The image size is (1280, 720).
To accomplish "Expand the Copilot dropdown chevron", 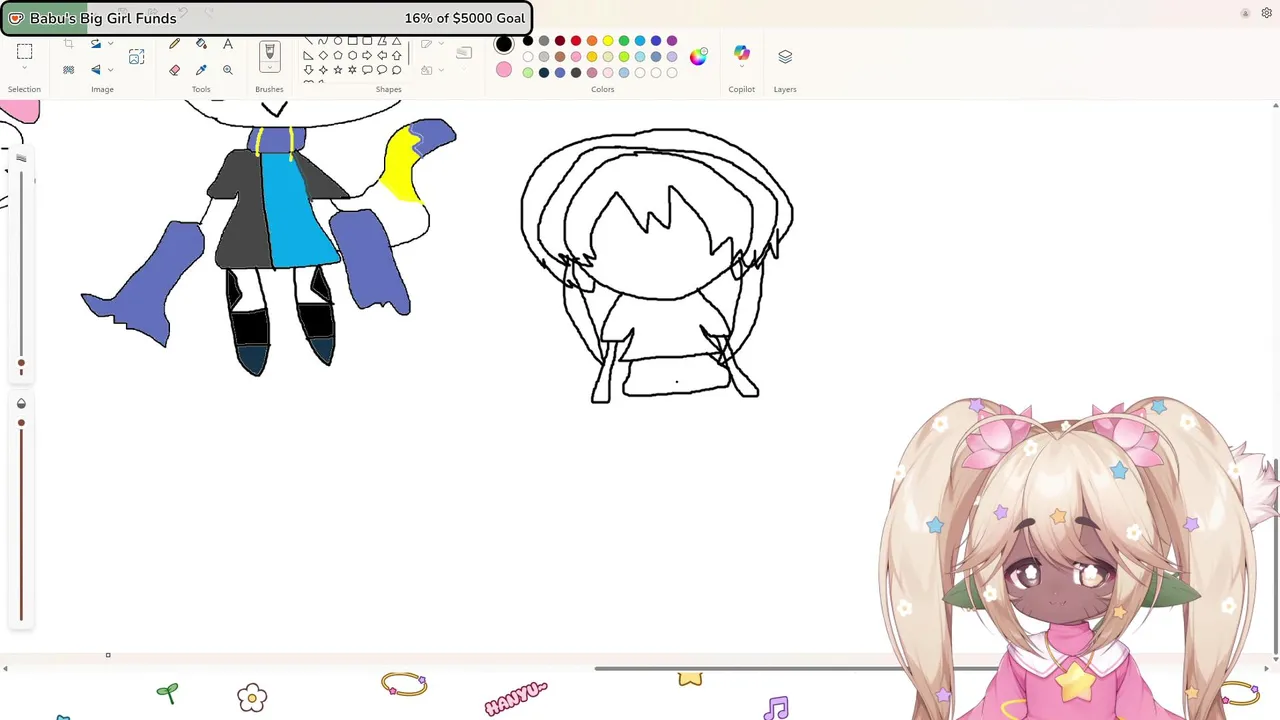I will point(742,66).
